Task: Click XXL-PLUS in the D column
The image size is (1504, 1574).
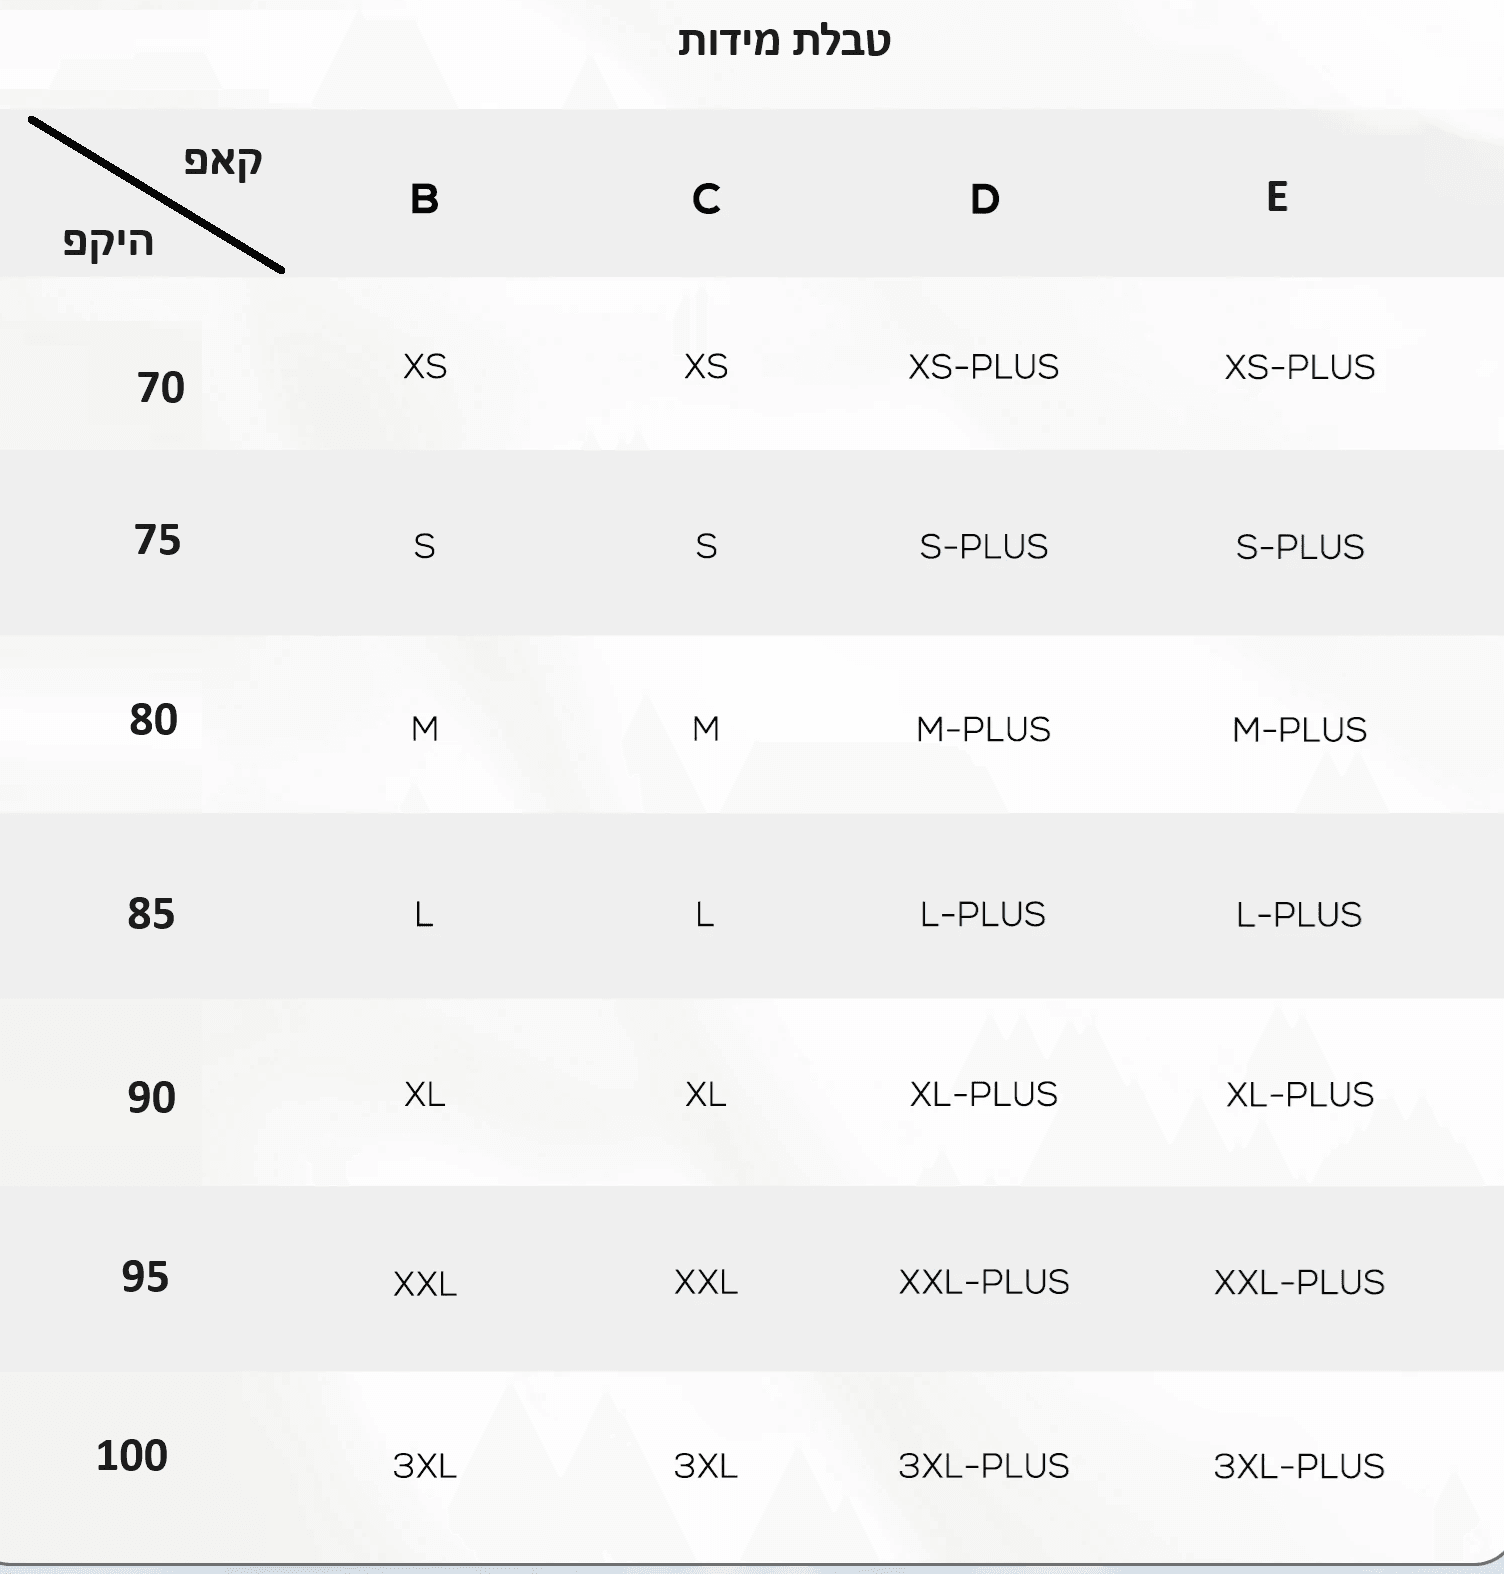Action: [x=984, y=1282]
